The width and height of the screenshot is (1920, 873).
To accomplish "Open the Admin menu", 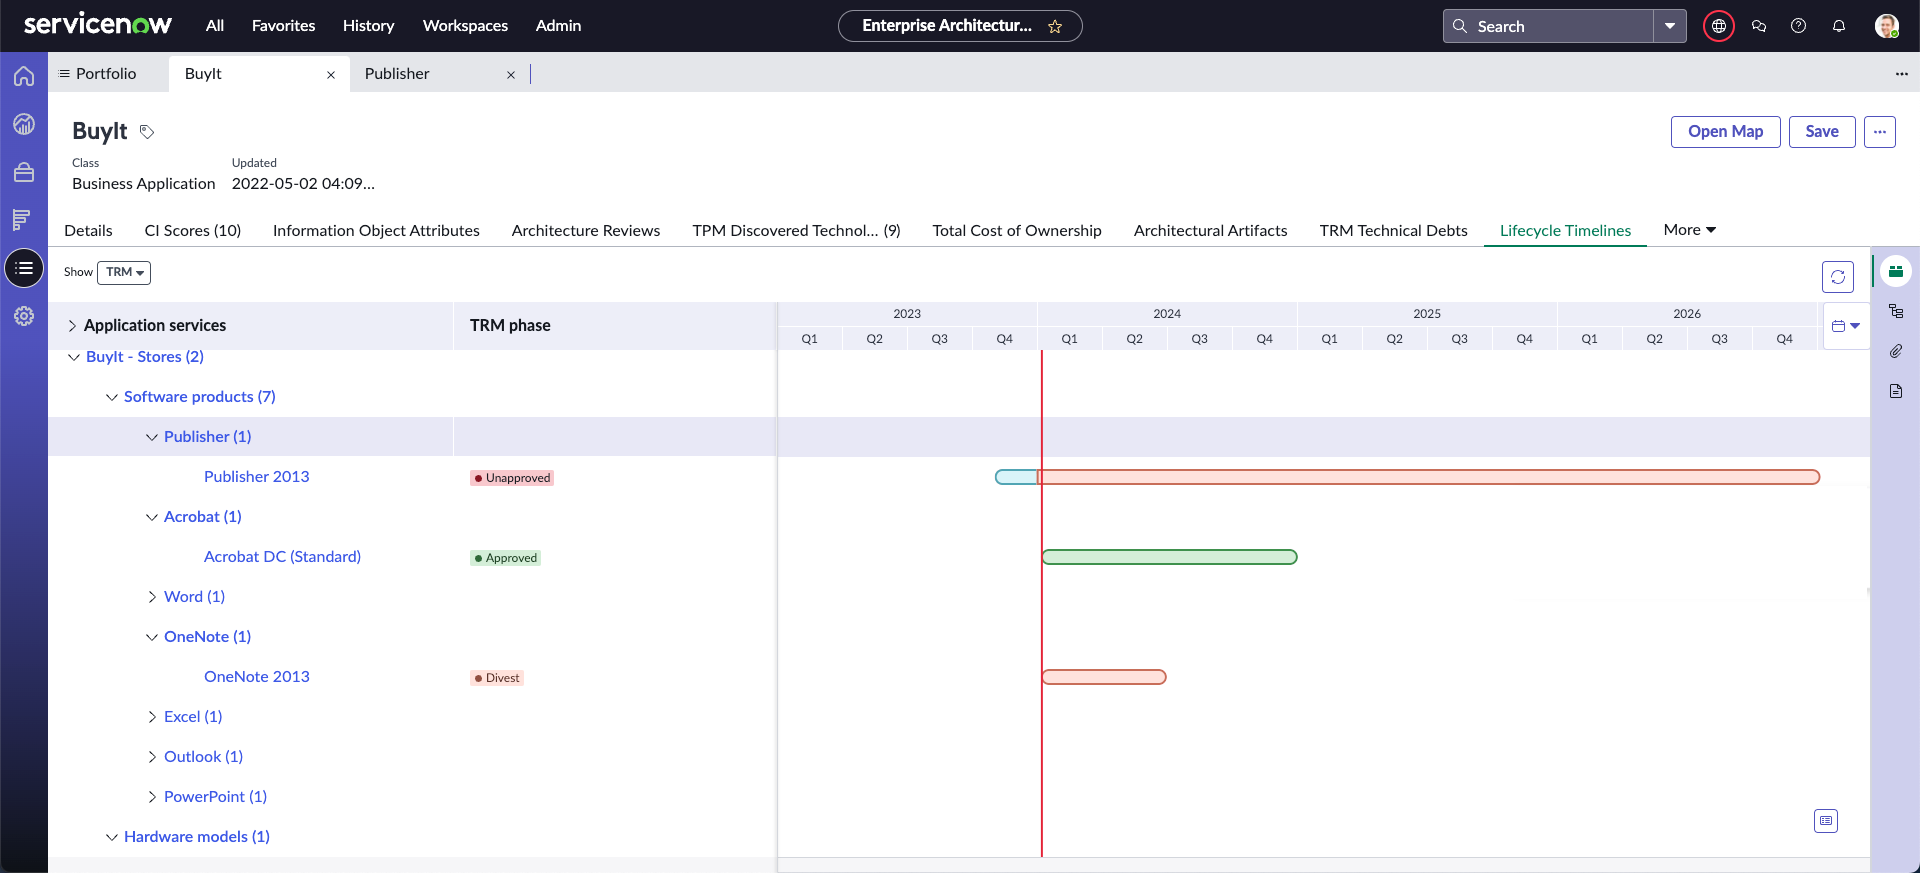I will click(x=558, y=26).
